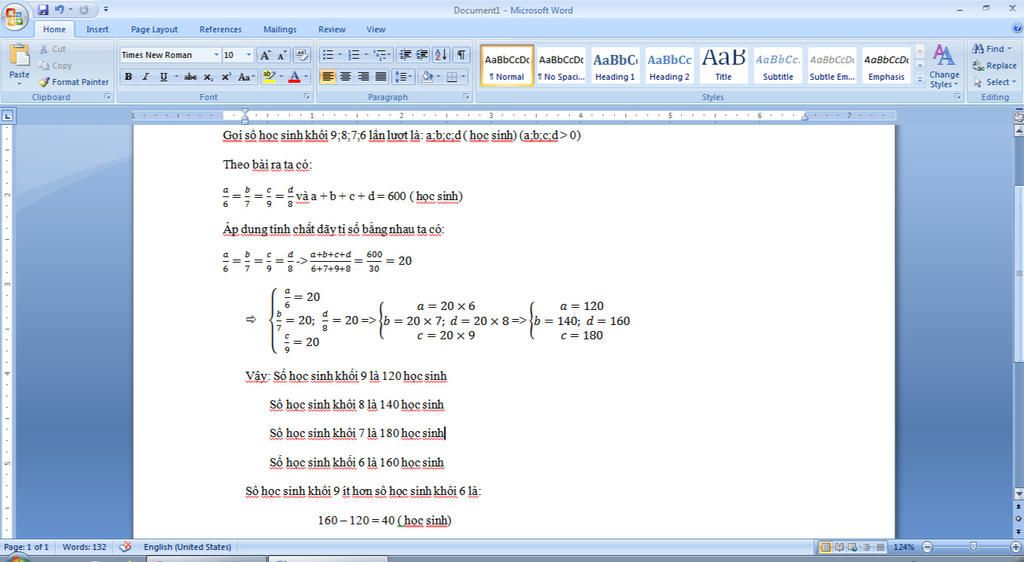Expand the font color dropdown arrow

pyautogui.click(x=306, y=77)
